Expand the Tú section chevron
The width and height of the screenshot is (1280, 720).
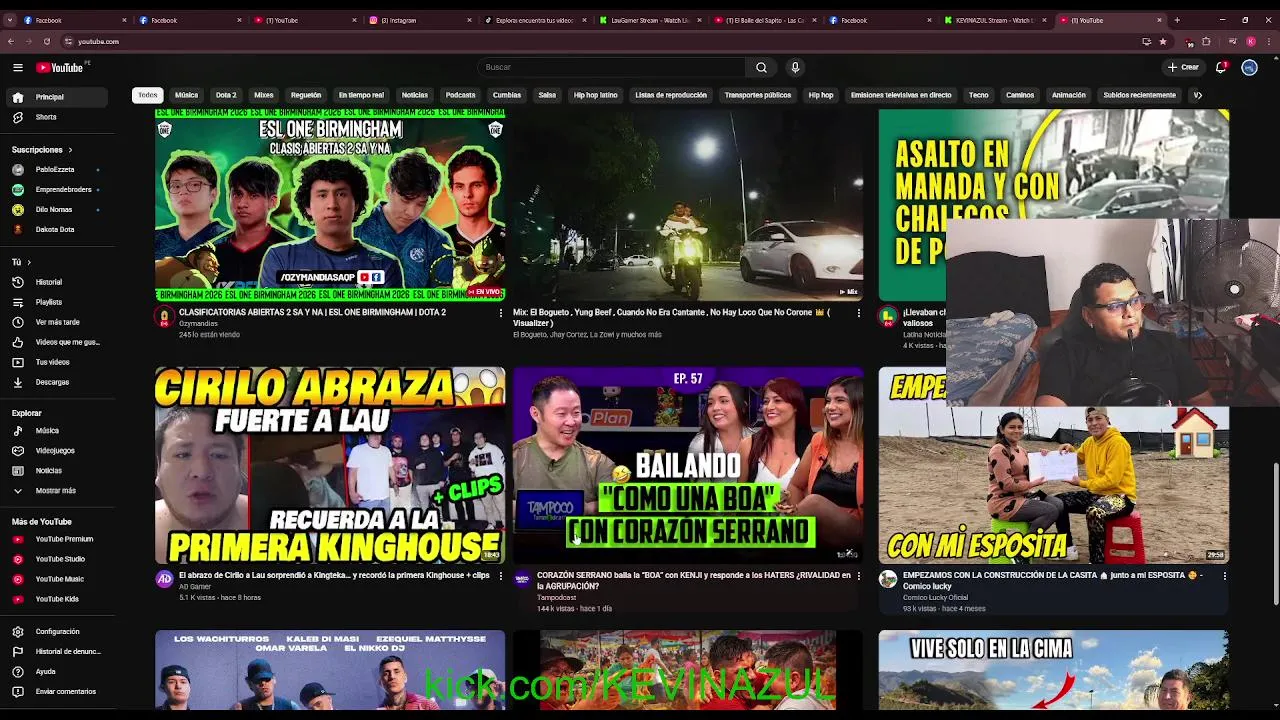[x=20, y=262]
